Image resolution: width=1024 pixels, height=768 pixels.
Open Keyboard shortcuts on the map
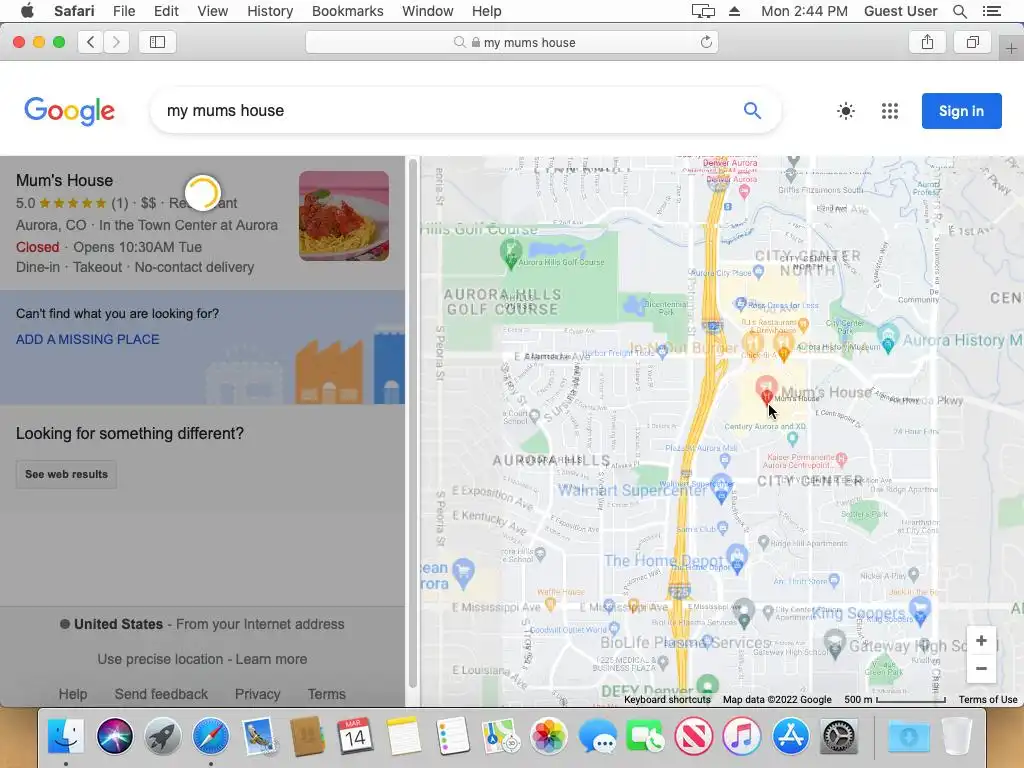pyautogui.click(x=667, y=699)
